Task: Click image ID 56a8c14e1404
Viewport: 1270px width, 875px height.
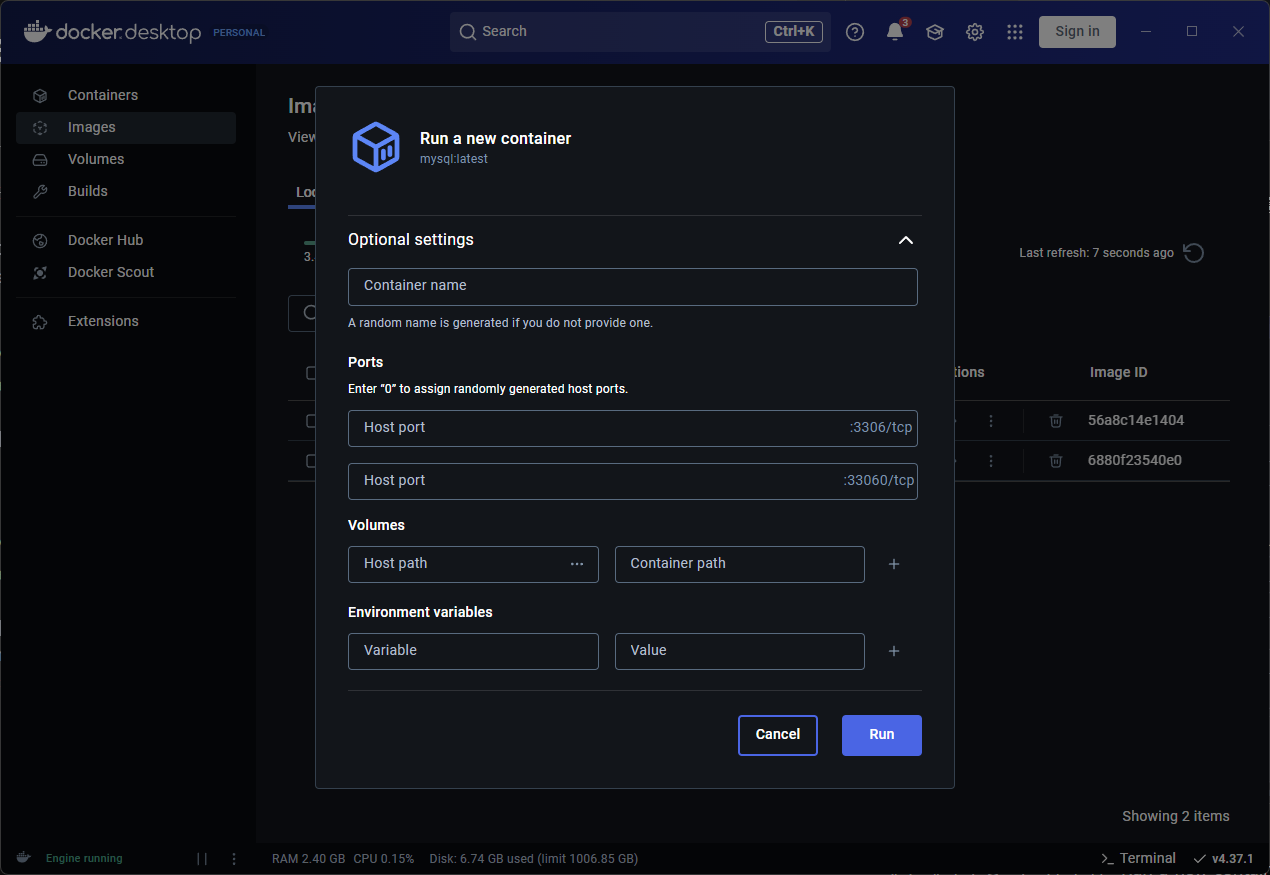Action: click(1136, 420)
